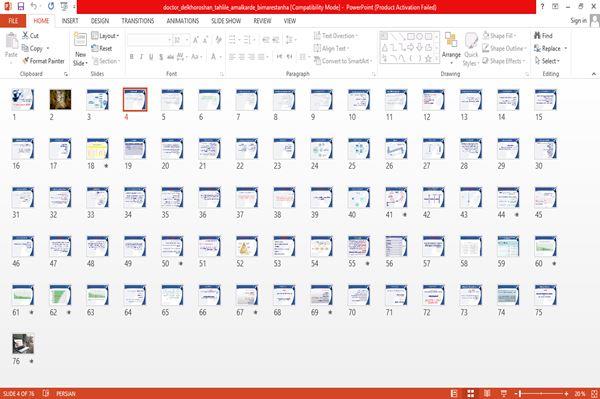Image resolution: width=600 pixels, height=399 pixels.
Task: Open the Arrange options
Action: point(451,49)
